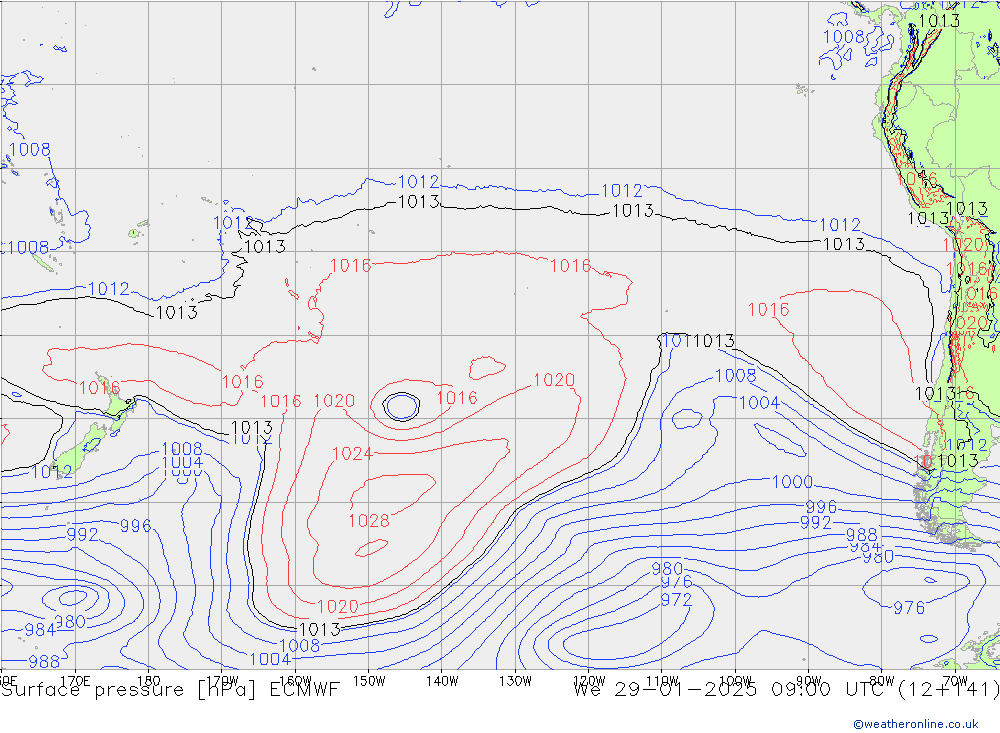Select the 130W longitude label

point(516,680)
